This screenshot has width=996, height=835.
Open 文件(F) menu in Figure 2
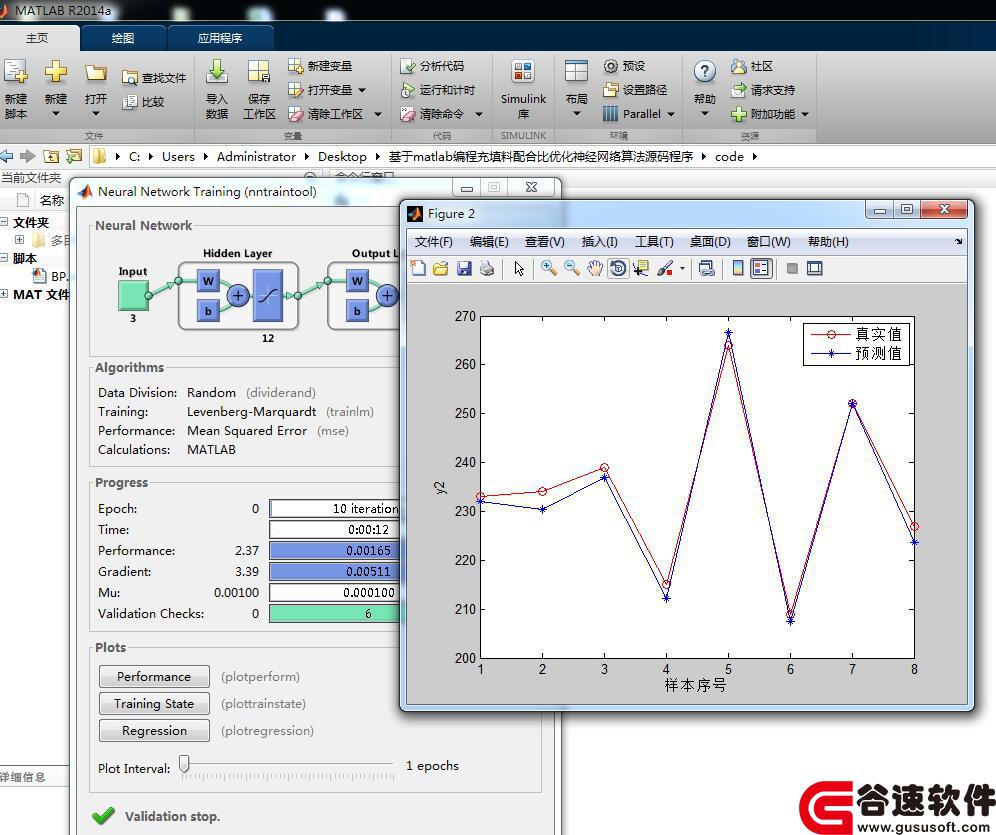(x=434, y=242)
